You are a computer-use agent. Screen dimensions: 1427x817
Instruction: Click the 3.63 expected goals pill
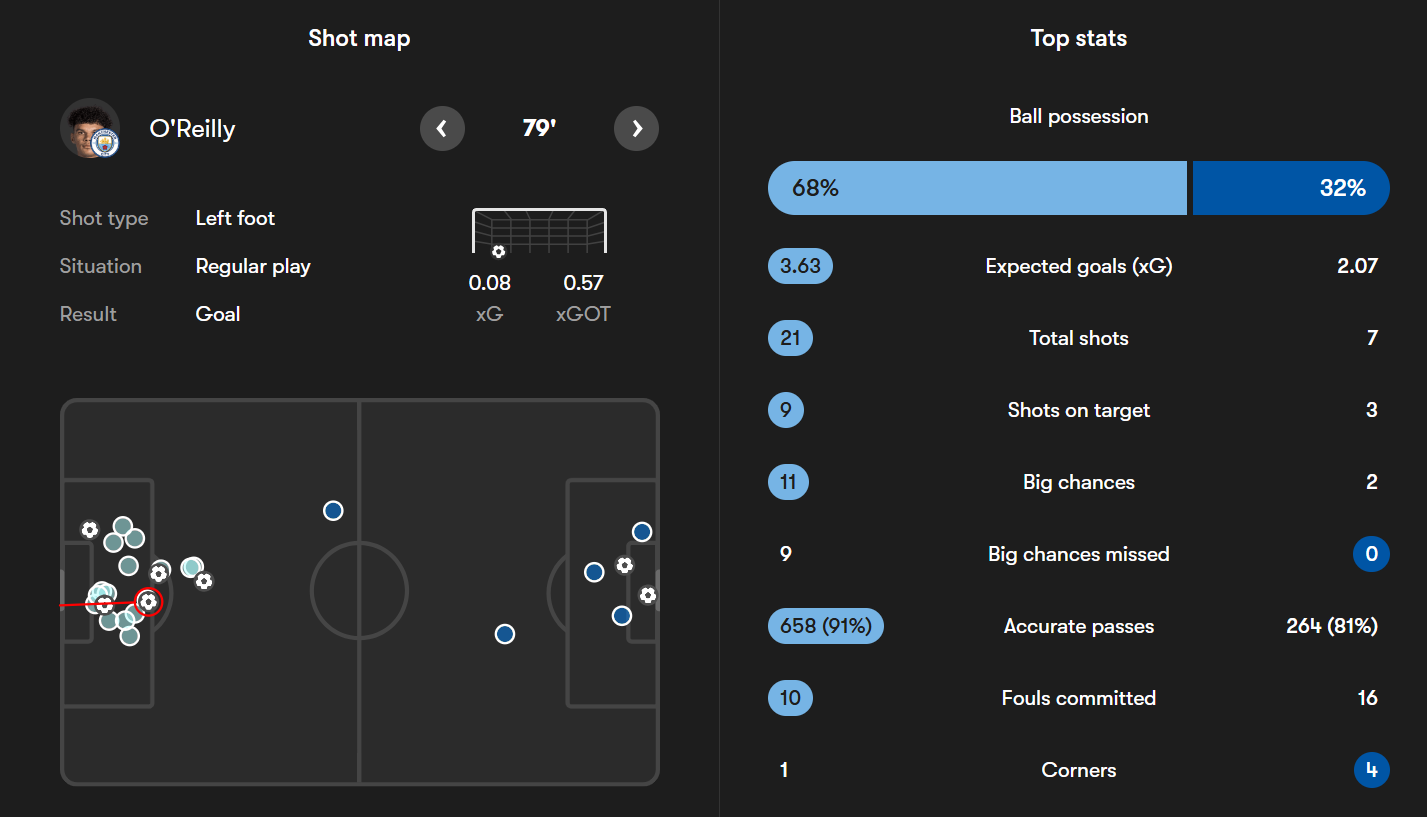(800, 266)
